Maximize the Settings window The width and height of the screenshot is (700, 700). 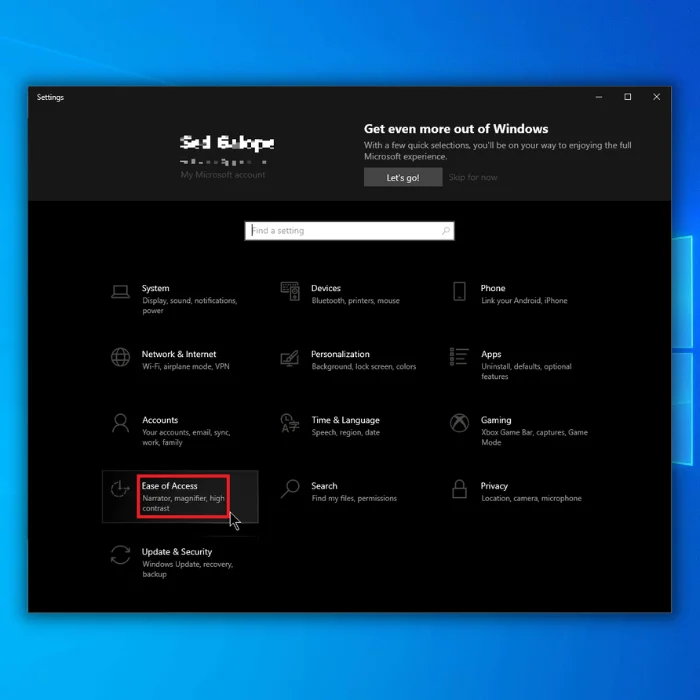click(627, 97)
